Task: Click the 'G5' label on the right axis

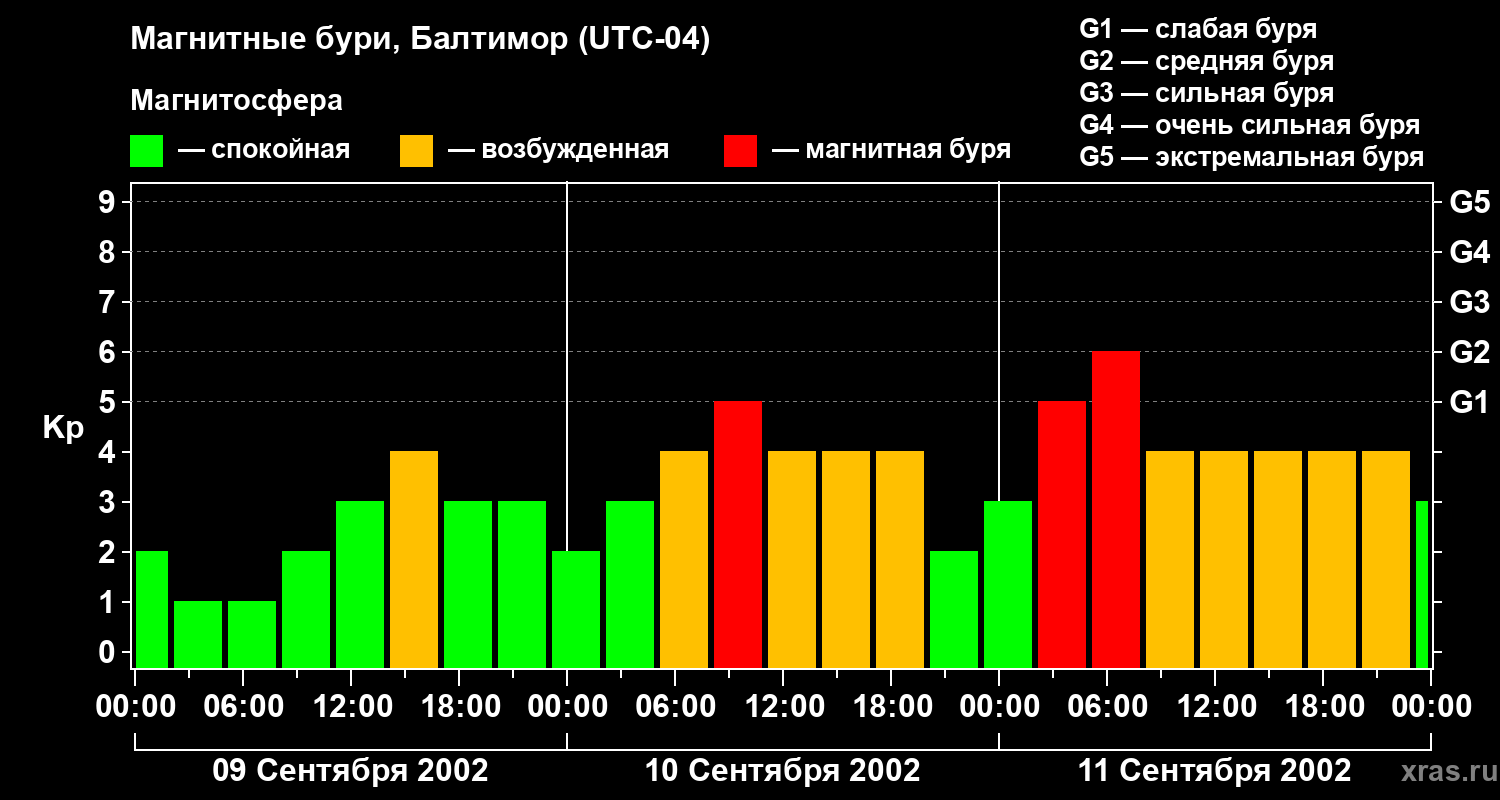Action: coord(1469,202)
